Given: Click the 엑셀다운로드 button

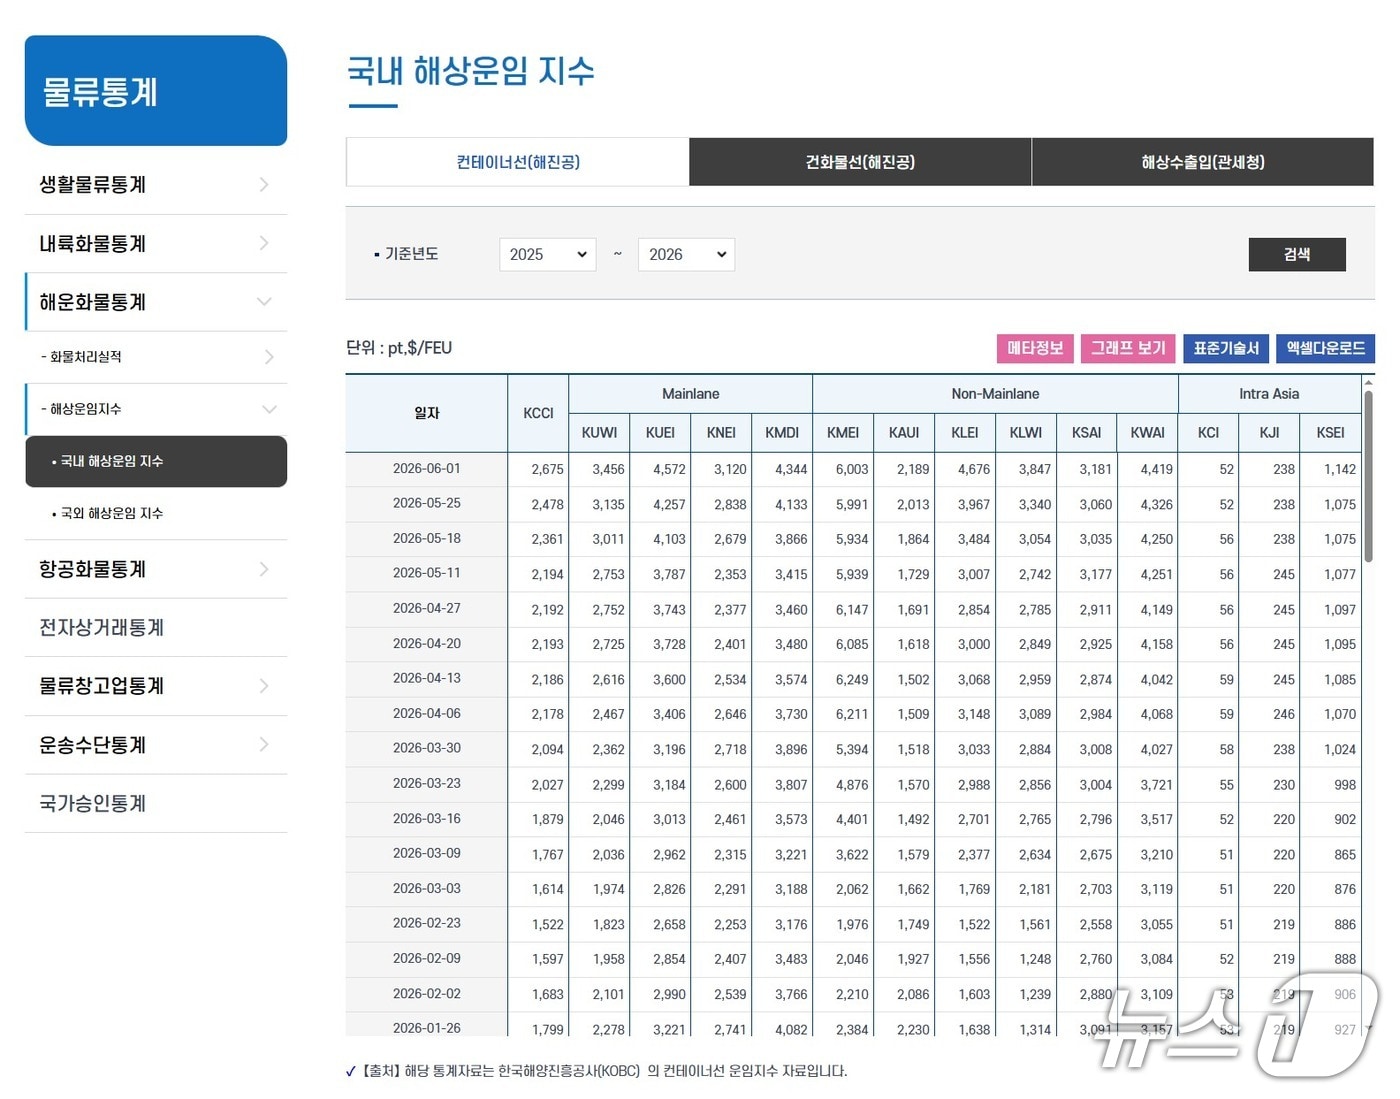Looking at the screenshot, I should tap(1325, 348).
